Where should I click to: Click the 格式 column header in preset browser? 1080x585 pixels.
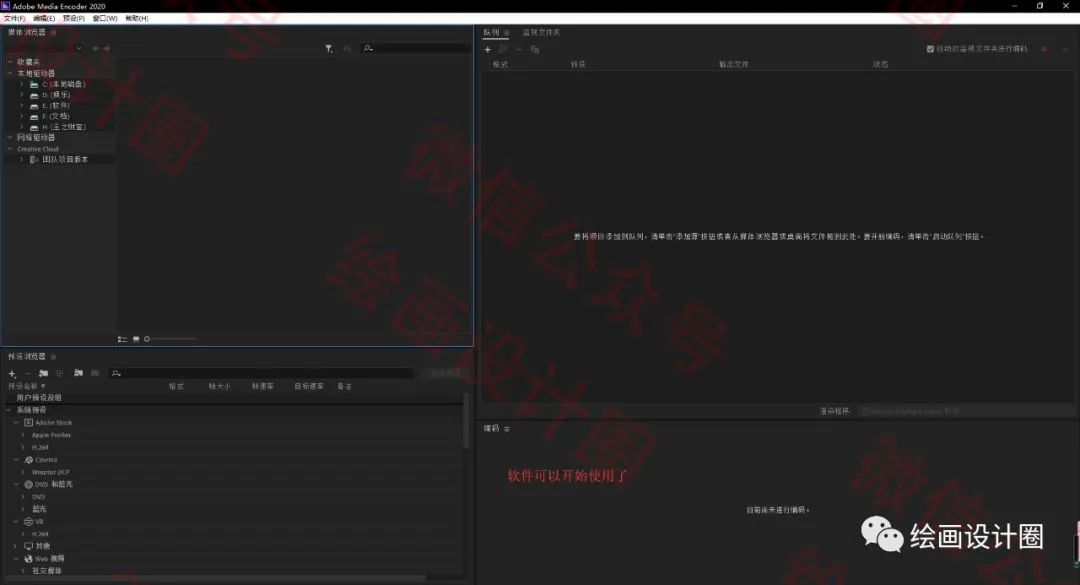coord(176,387)
